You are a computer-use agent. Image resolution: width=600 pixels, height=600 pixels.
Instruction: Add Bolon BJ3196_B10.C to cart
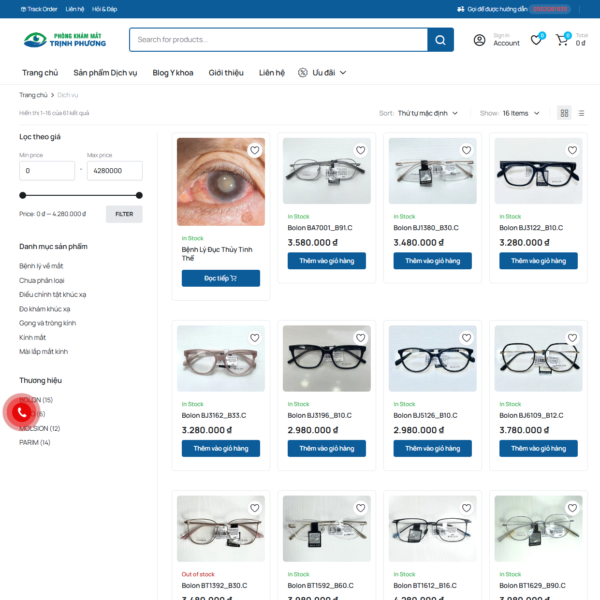(327, 448)
